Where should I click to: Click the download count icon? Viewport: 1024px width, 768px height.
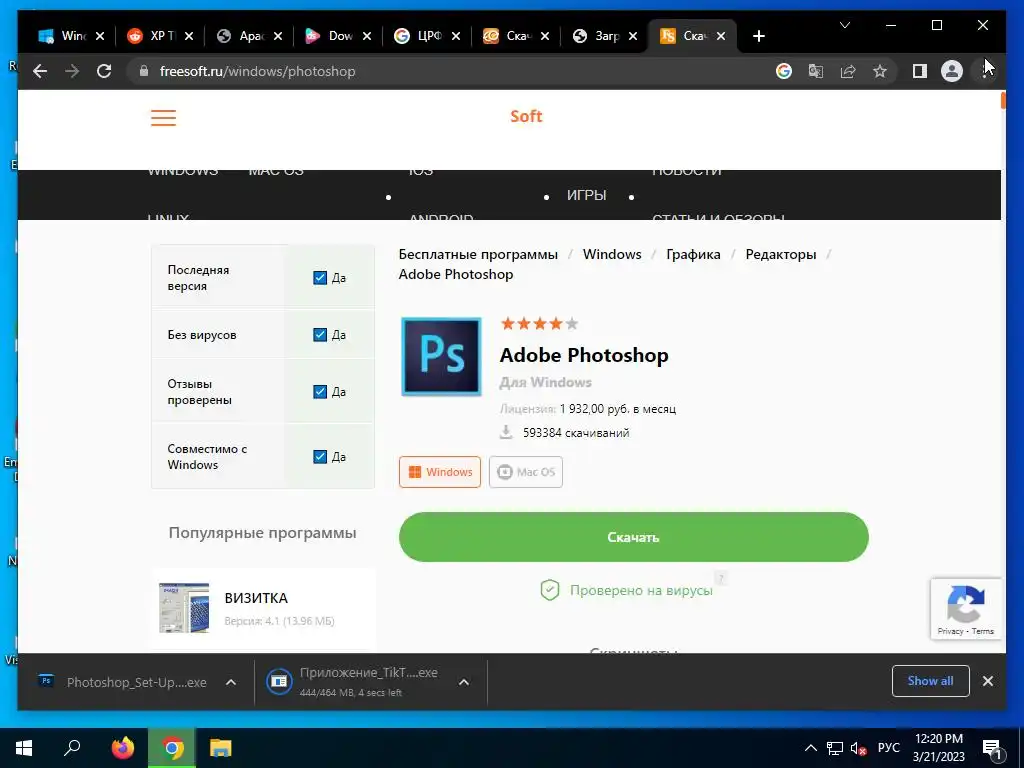[506, 432]
